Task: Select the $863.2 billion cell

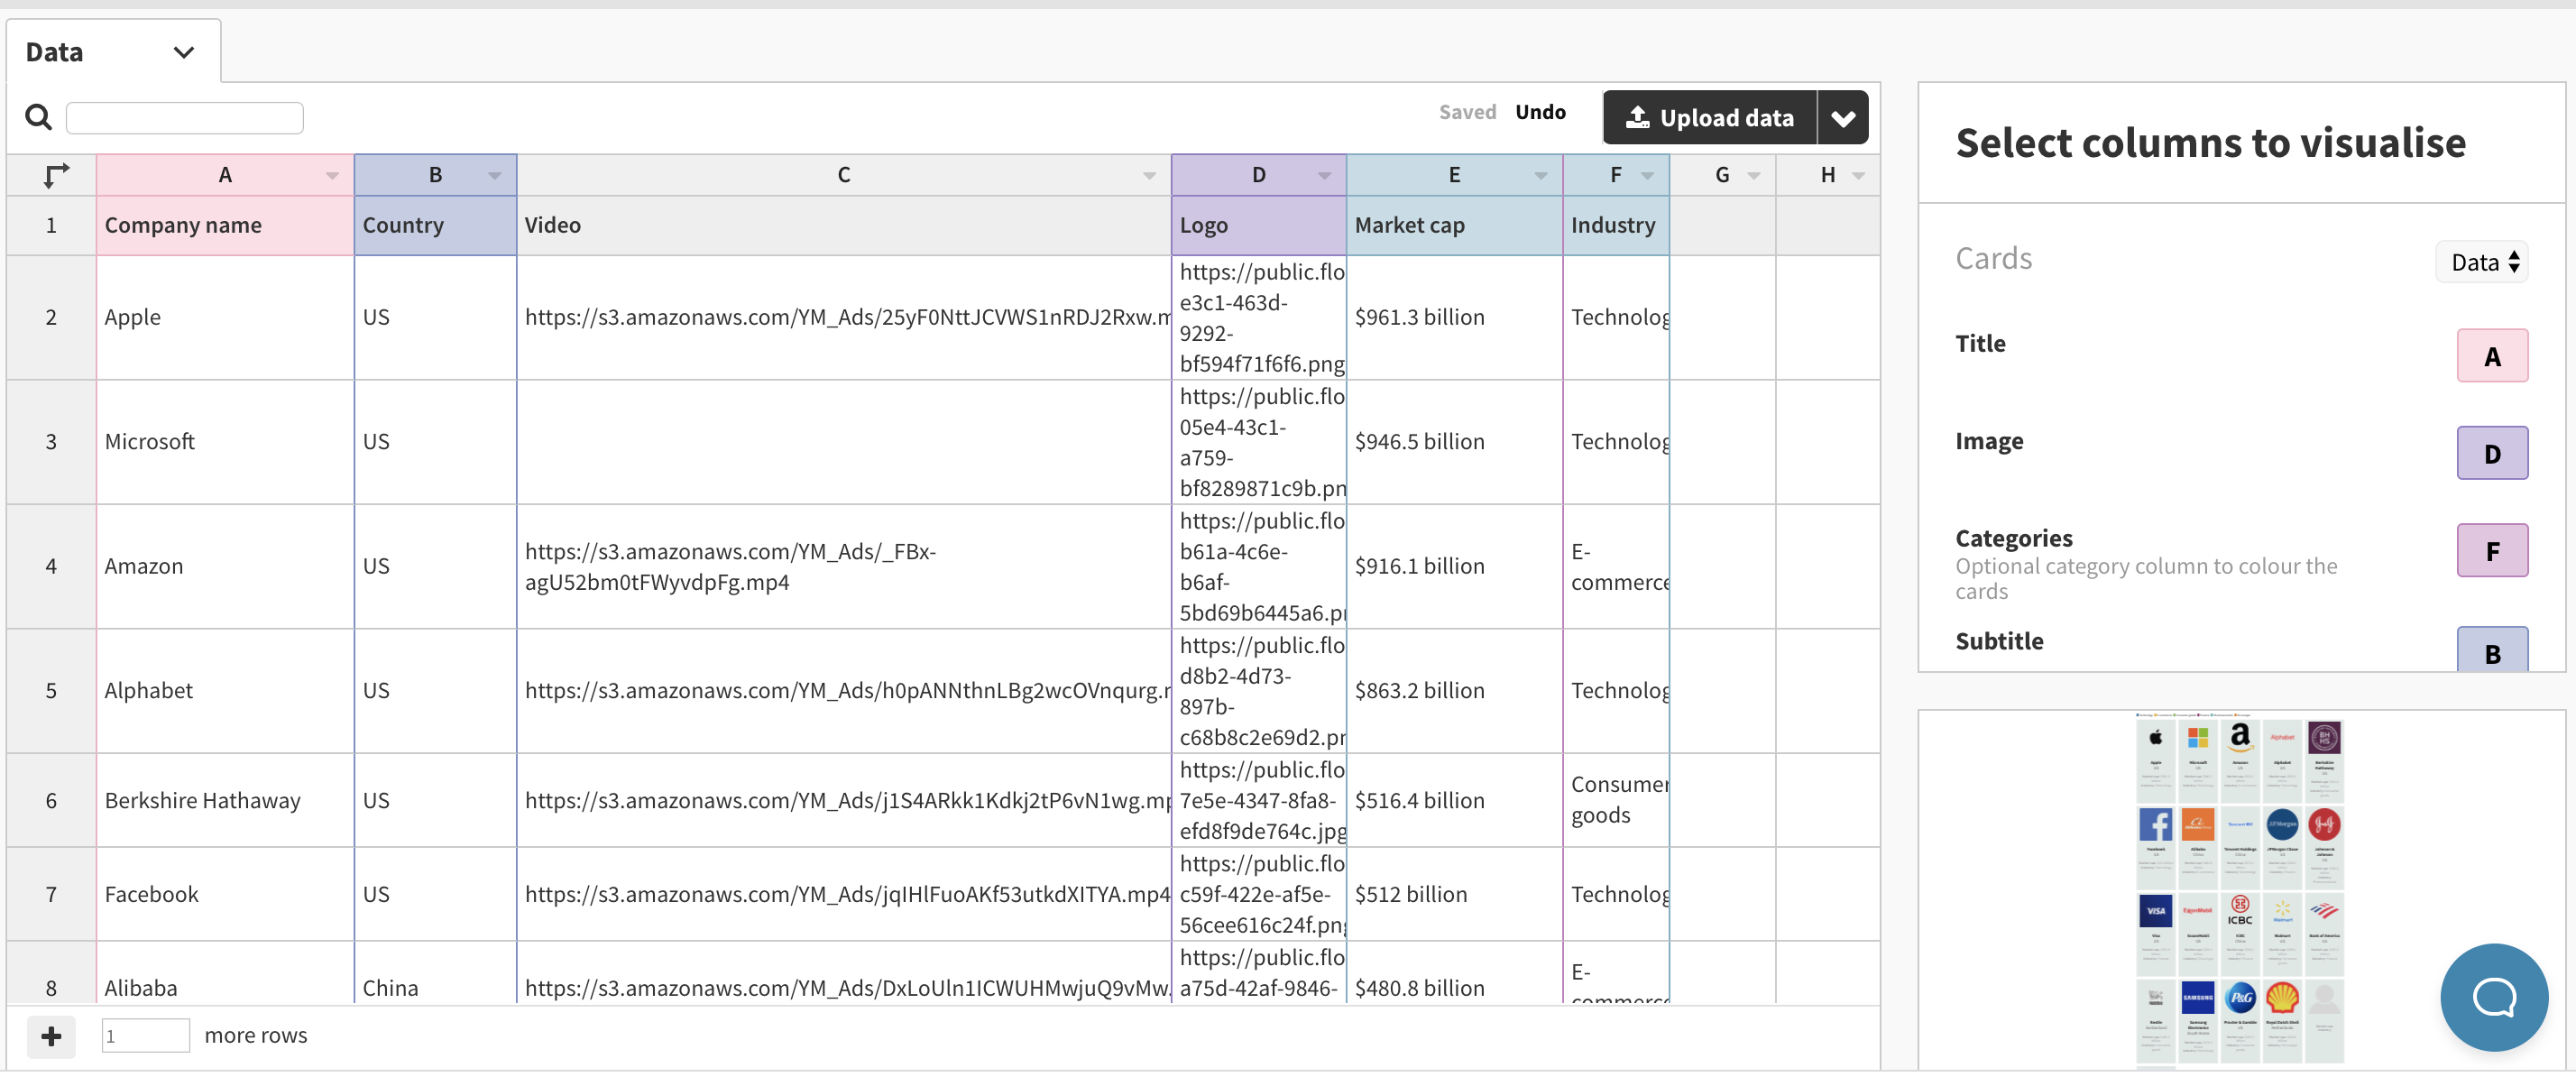Action: click(1455, 691)
